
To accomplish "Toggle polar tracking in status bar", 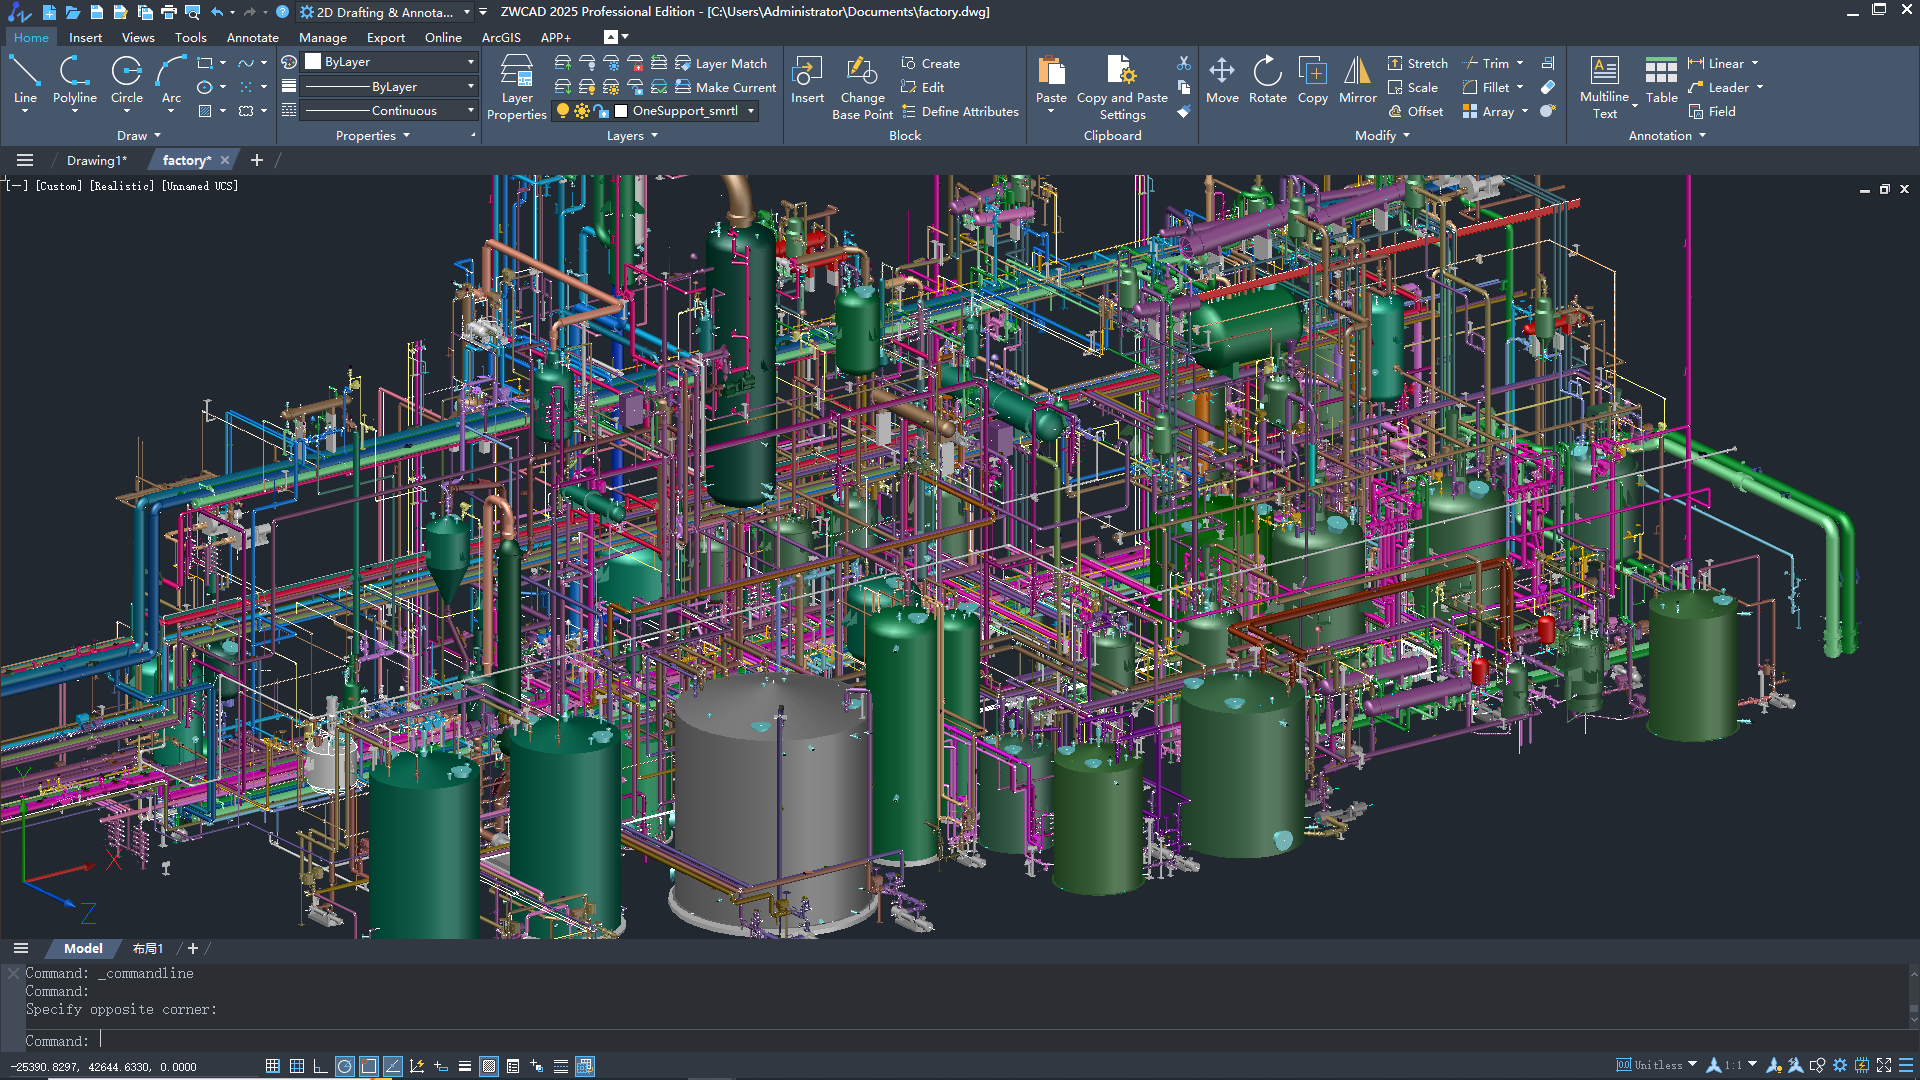I will coord(344,1066).
